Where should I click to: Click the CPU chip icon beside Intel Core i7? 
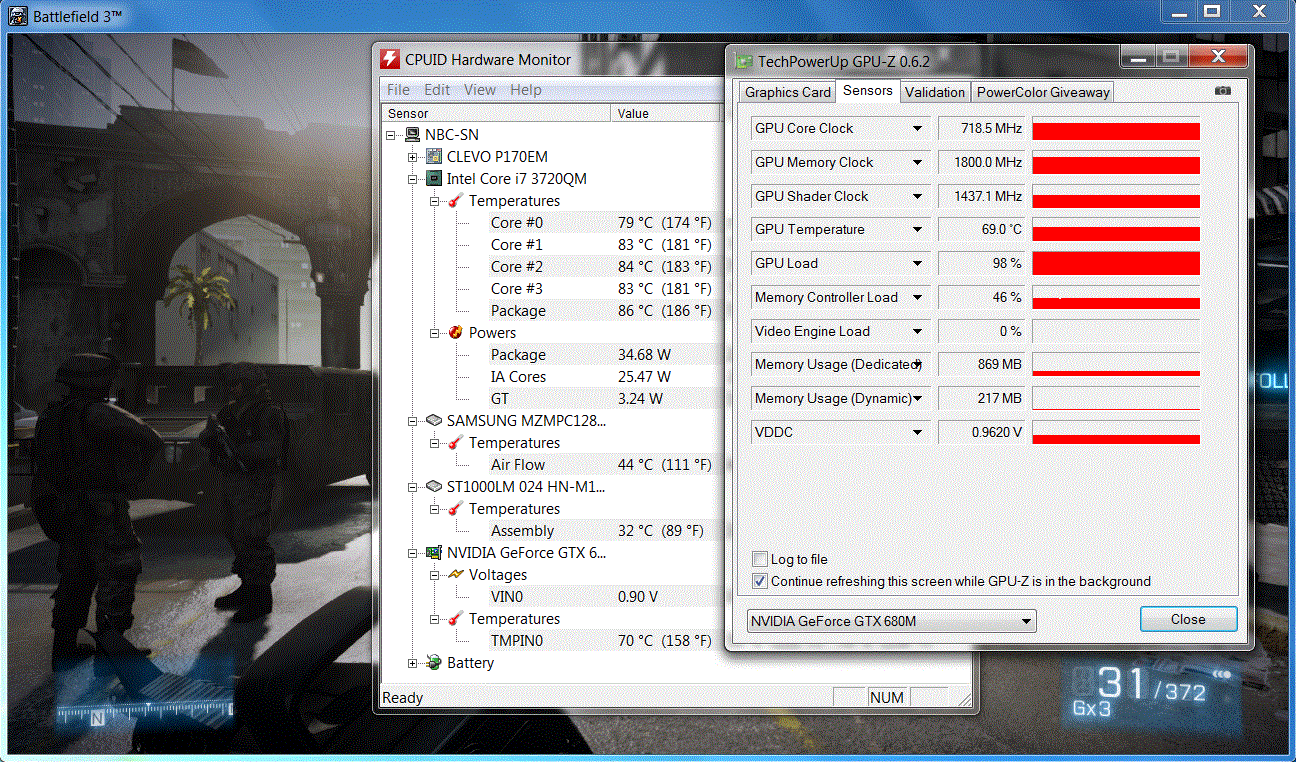[x=434, y=179]
